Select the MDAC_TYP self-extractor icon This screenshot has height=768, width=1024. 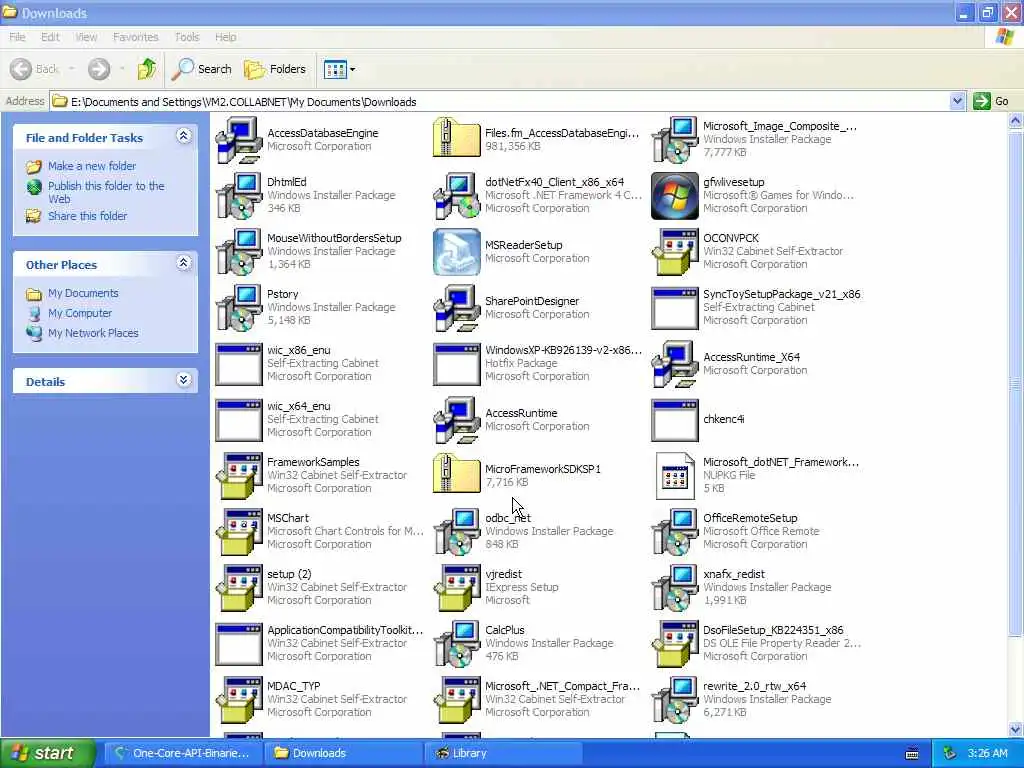coord(239,700)
